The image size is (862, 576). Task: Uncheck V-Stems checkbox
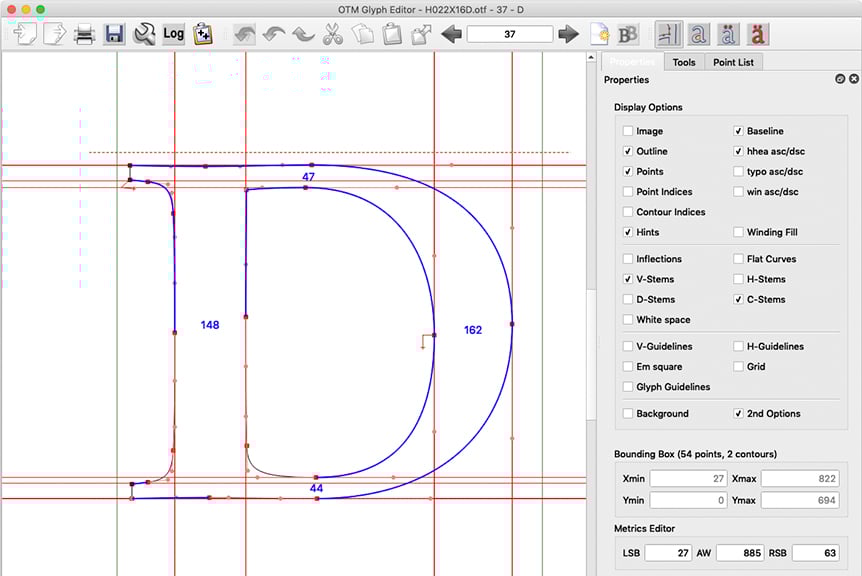click(x=628, y=279)
